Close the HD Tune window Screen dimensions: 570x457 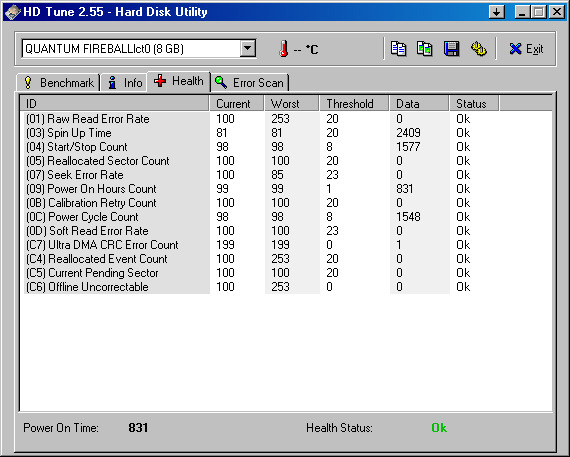click(x=557, y=12)
